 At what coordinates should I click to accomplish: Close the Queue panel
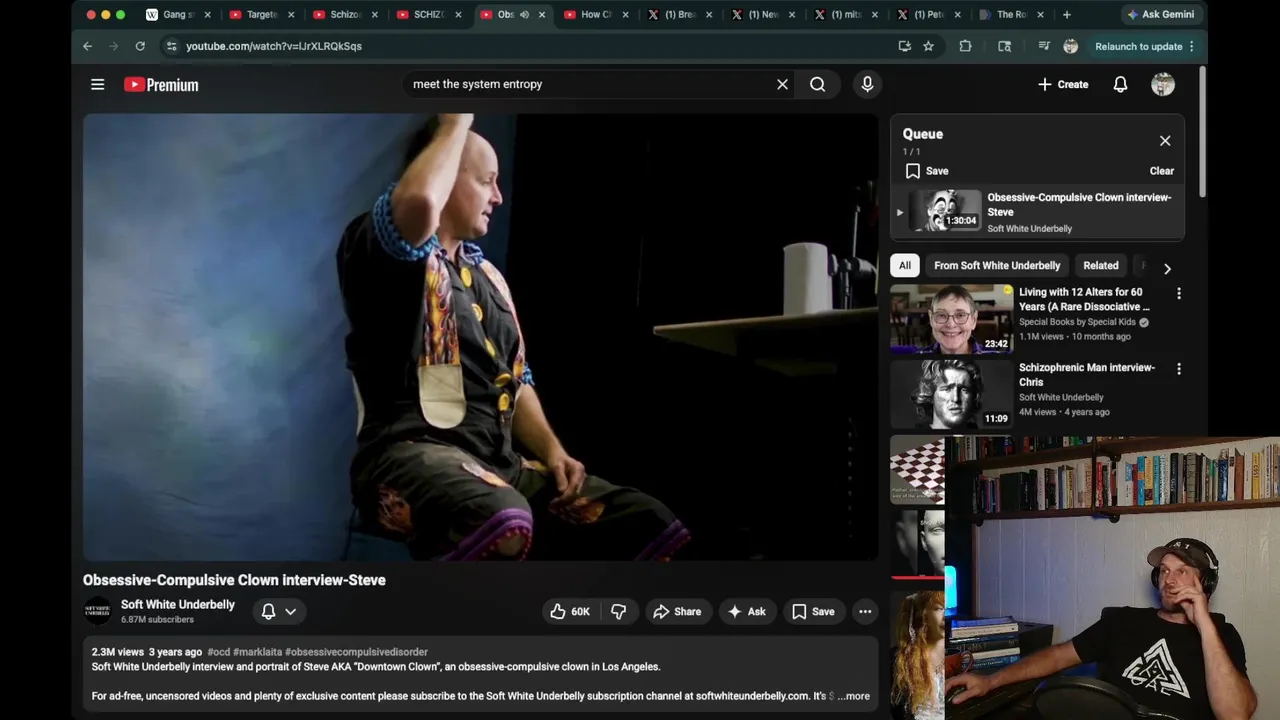click(x=1164, y=141)
